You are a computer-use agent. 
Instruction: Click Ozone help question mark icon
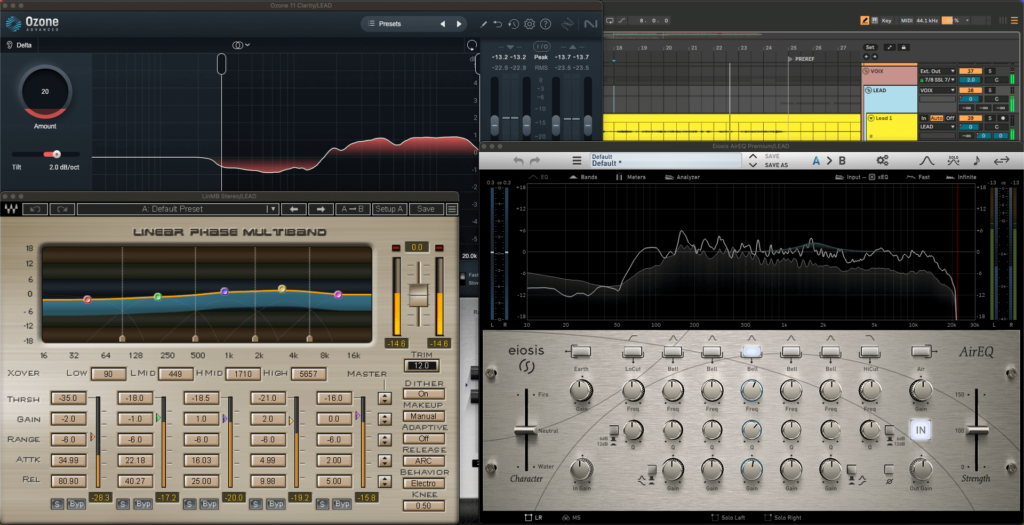tap(545, 24)
